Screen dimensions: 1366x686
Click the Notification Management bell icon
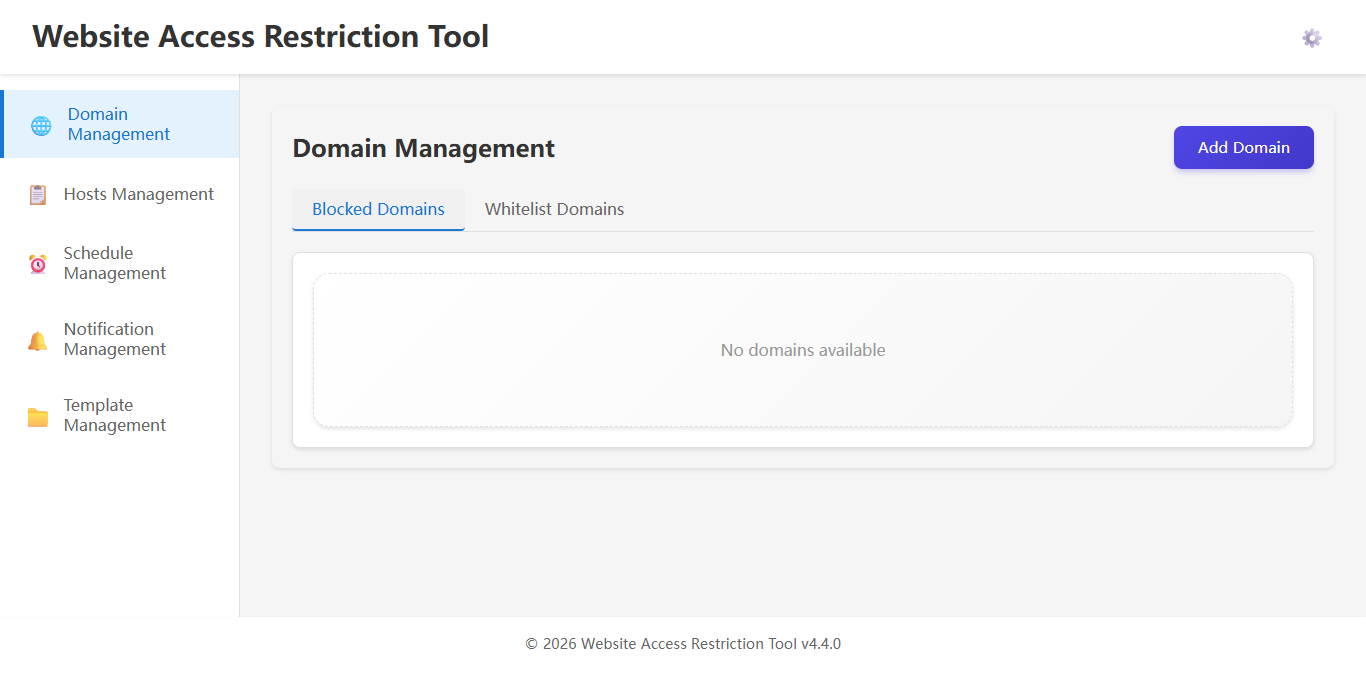pyautogui.click(x=37, y=339)
